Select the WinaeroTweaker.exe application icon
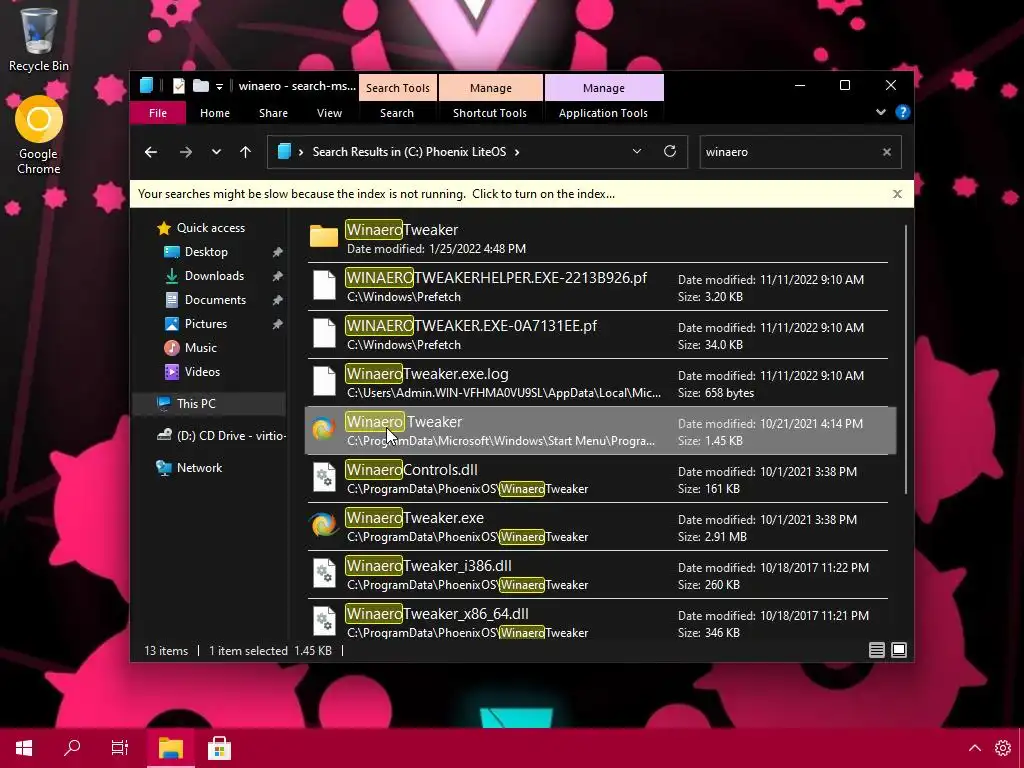 tap(323, 524)
